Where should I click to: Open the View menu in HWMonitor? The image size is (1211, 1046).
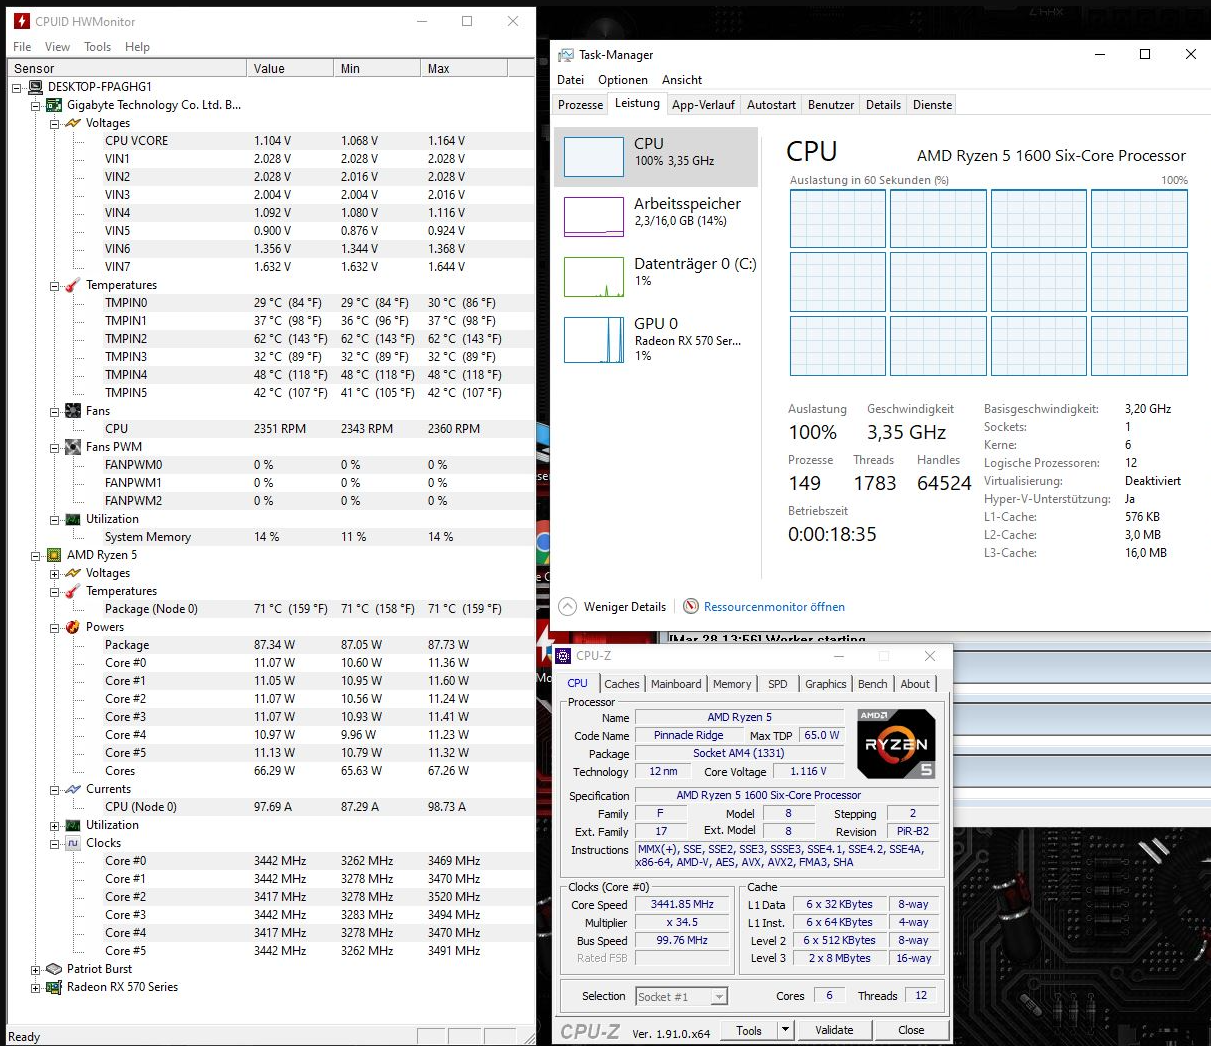[57, 47]
